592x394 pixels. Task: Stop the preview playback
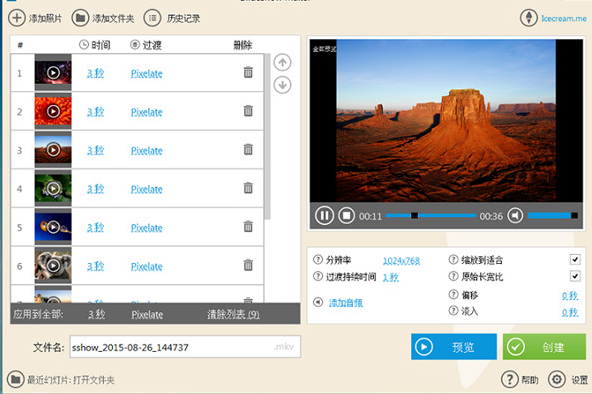tap(346, 215)
